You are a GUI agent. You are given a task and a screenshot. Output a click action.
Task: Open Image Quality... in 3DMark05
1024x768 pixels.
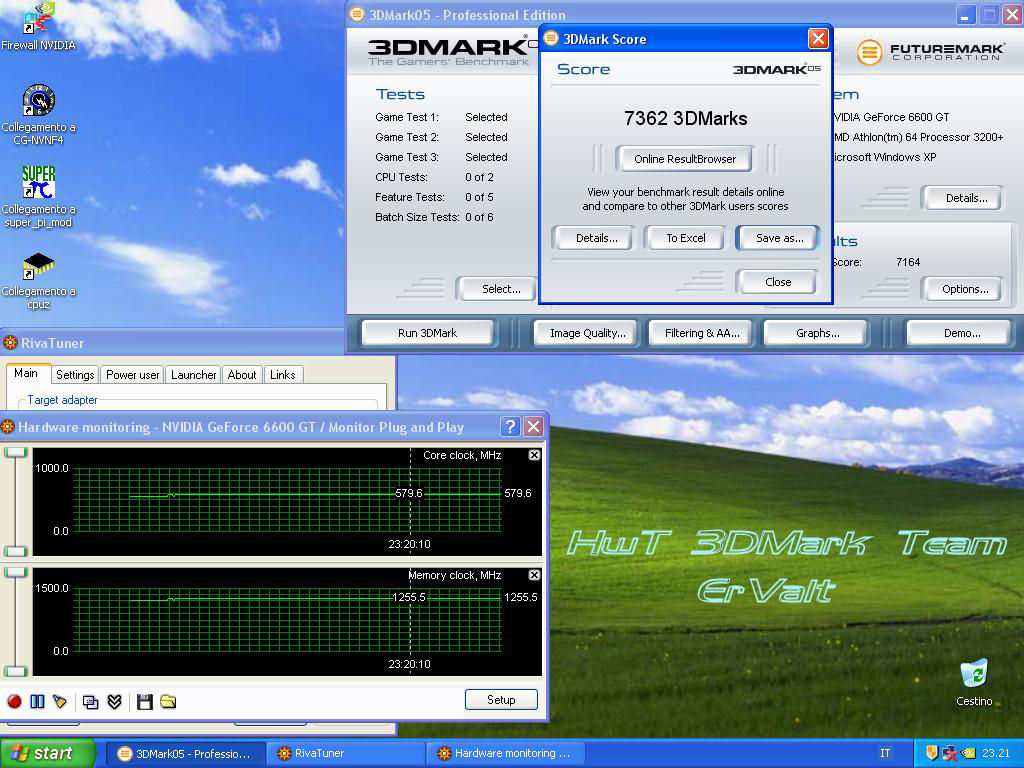[588, 332]
